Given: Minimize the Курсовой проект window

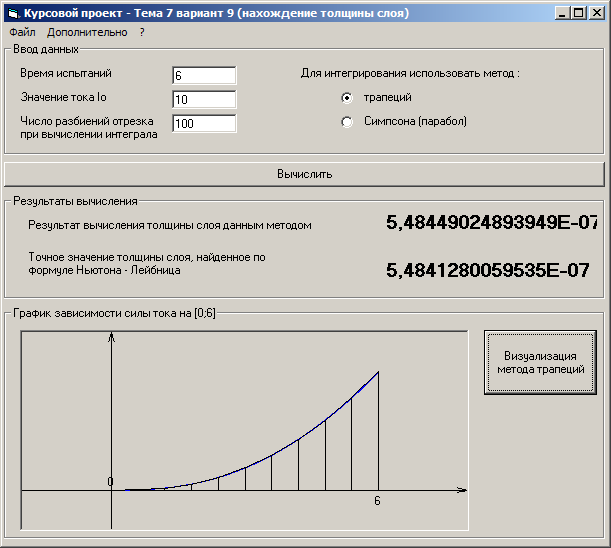Looking at the screenshot, I should (564, 13).
